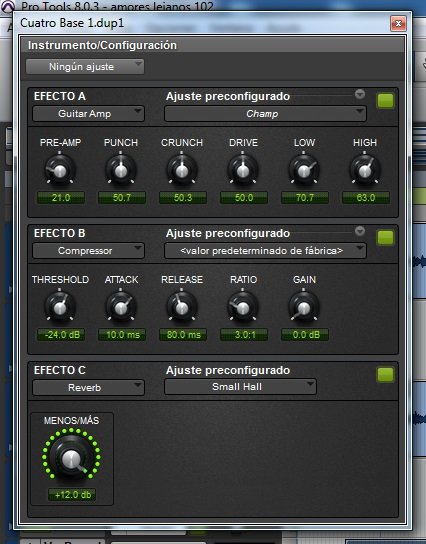Toggle the Efecto B green power button
Screen dimensions: 426x544
[385, 238]
